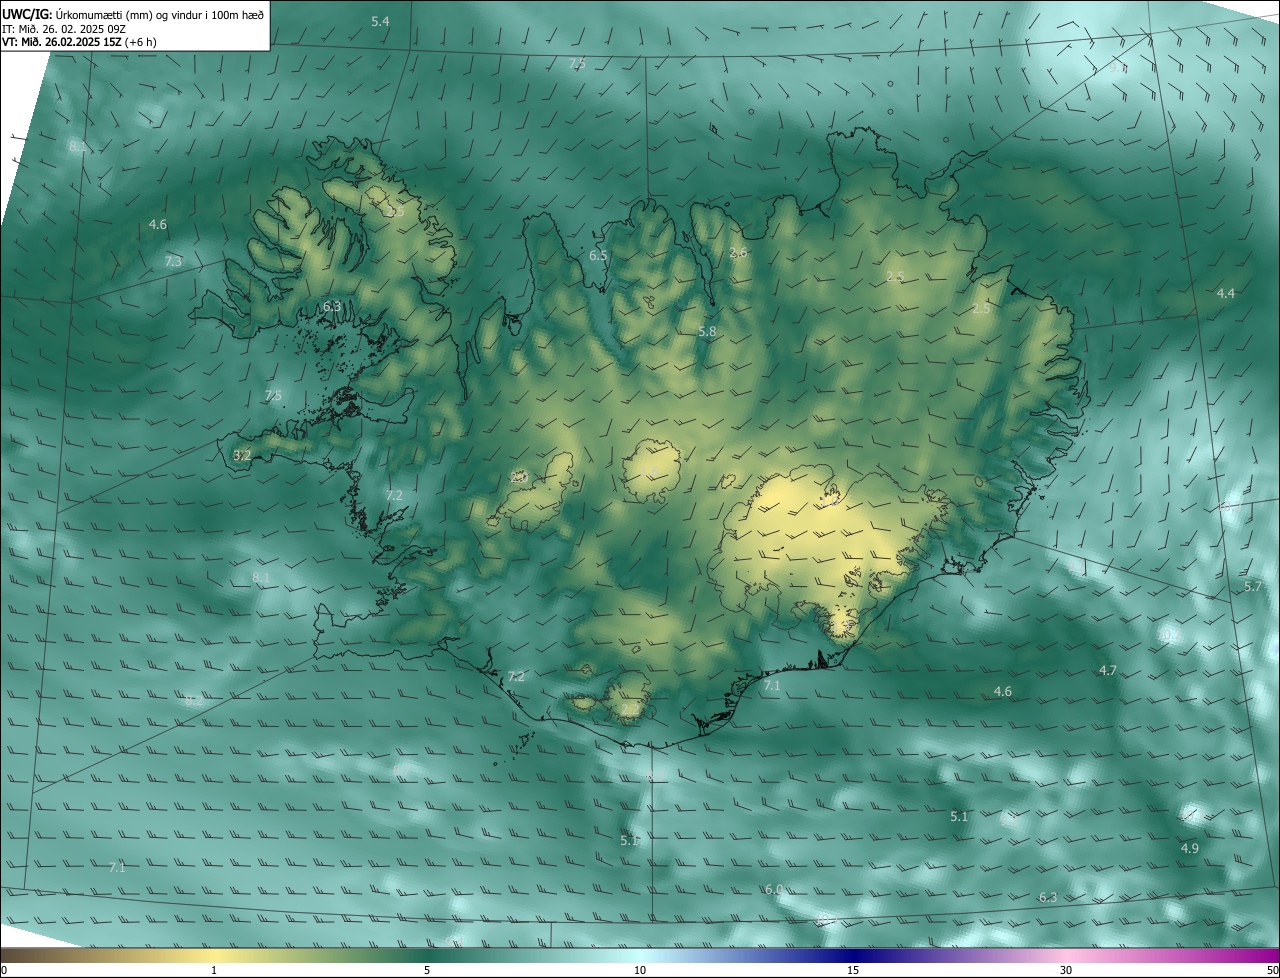Click the 0 label on the color scale
Viewport: 1280px width, 978px height.
[4, 970]
